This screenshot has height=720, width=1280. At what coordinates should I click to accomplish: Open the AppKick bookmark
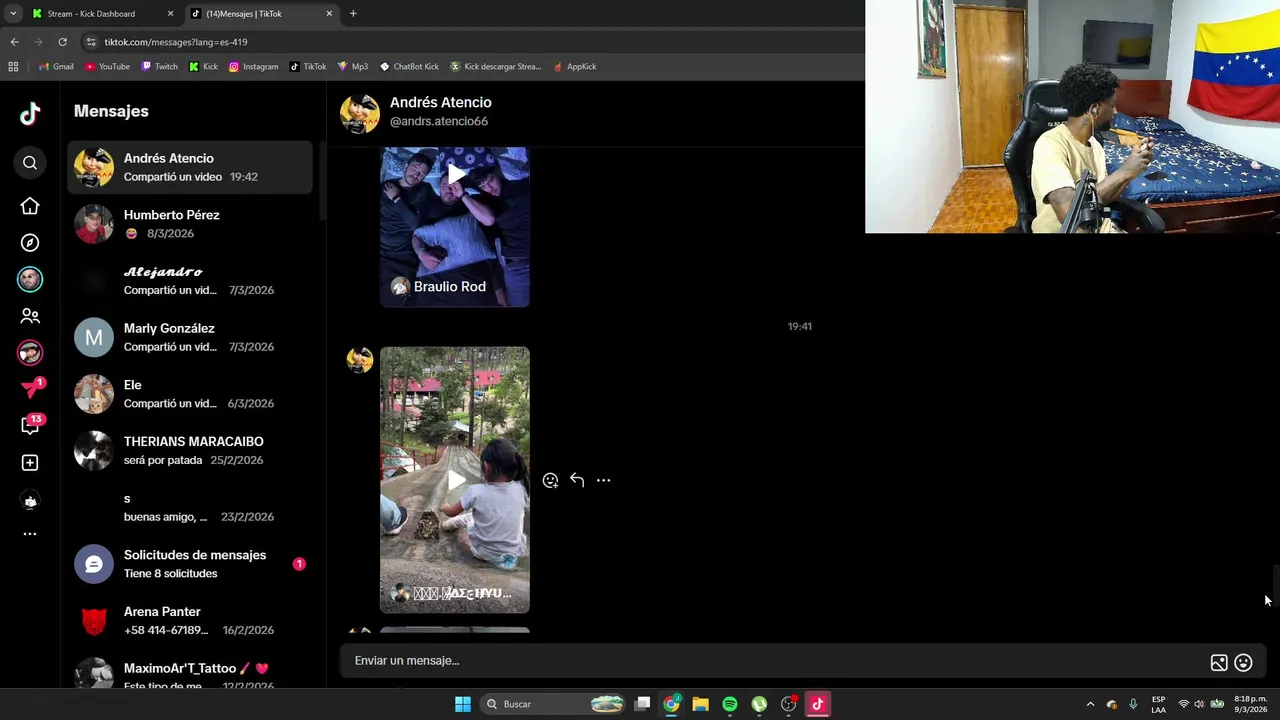(x=574, y=67)
